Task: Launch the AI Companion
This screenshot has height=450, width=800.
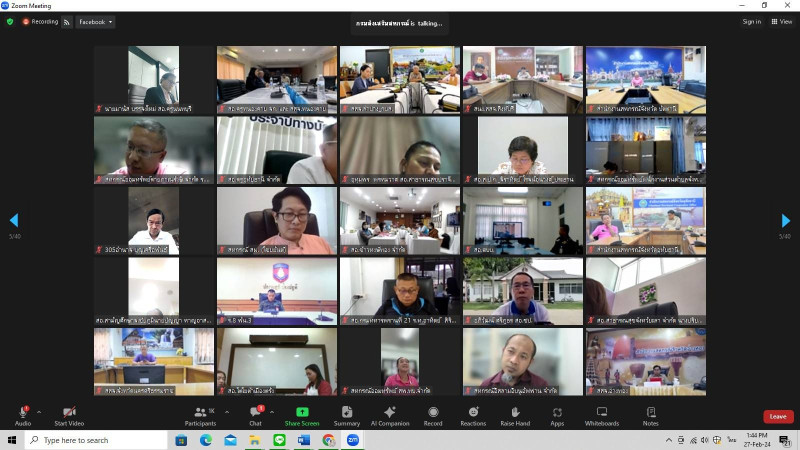Action: tap(390, 415)
